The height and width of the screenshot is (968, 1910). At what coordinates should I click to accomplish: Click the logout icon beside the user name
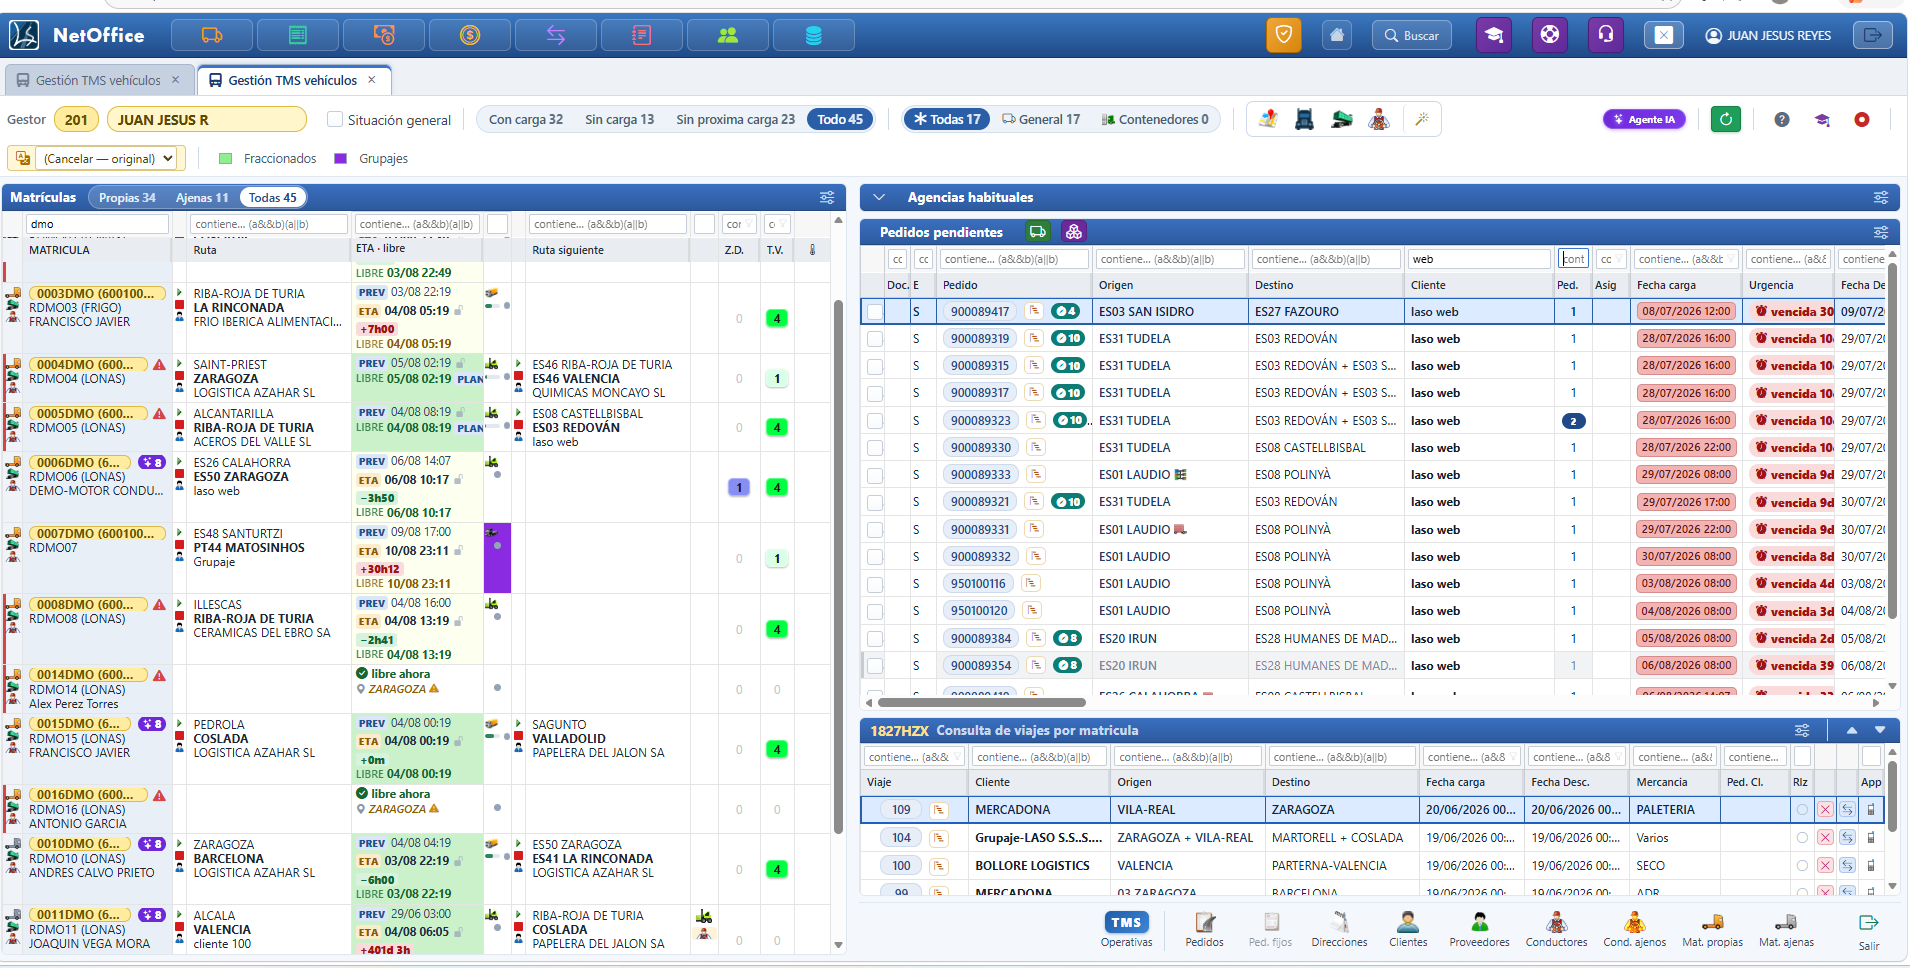click(x=1873, y=35)
